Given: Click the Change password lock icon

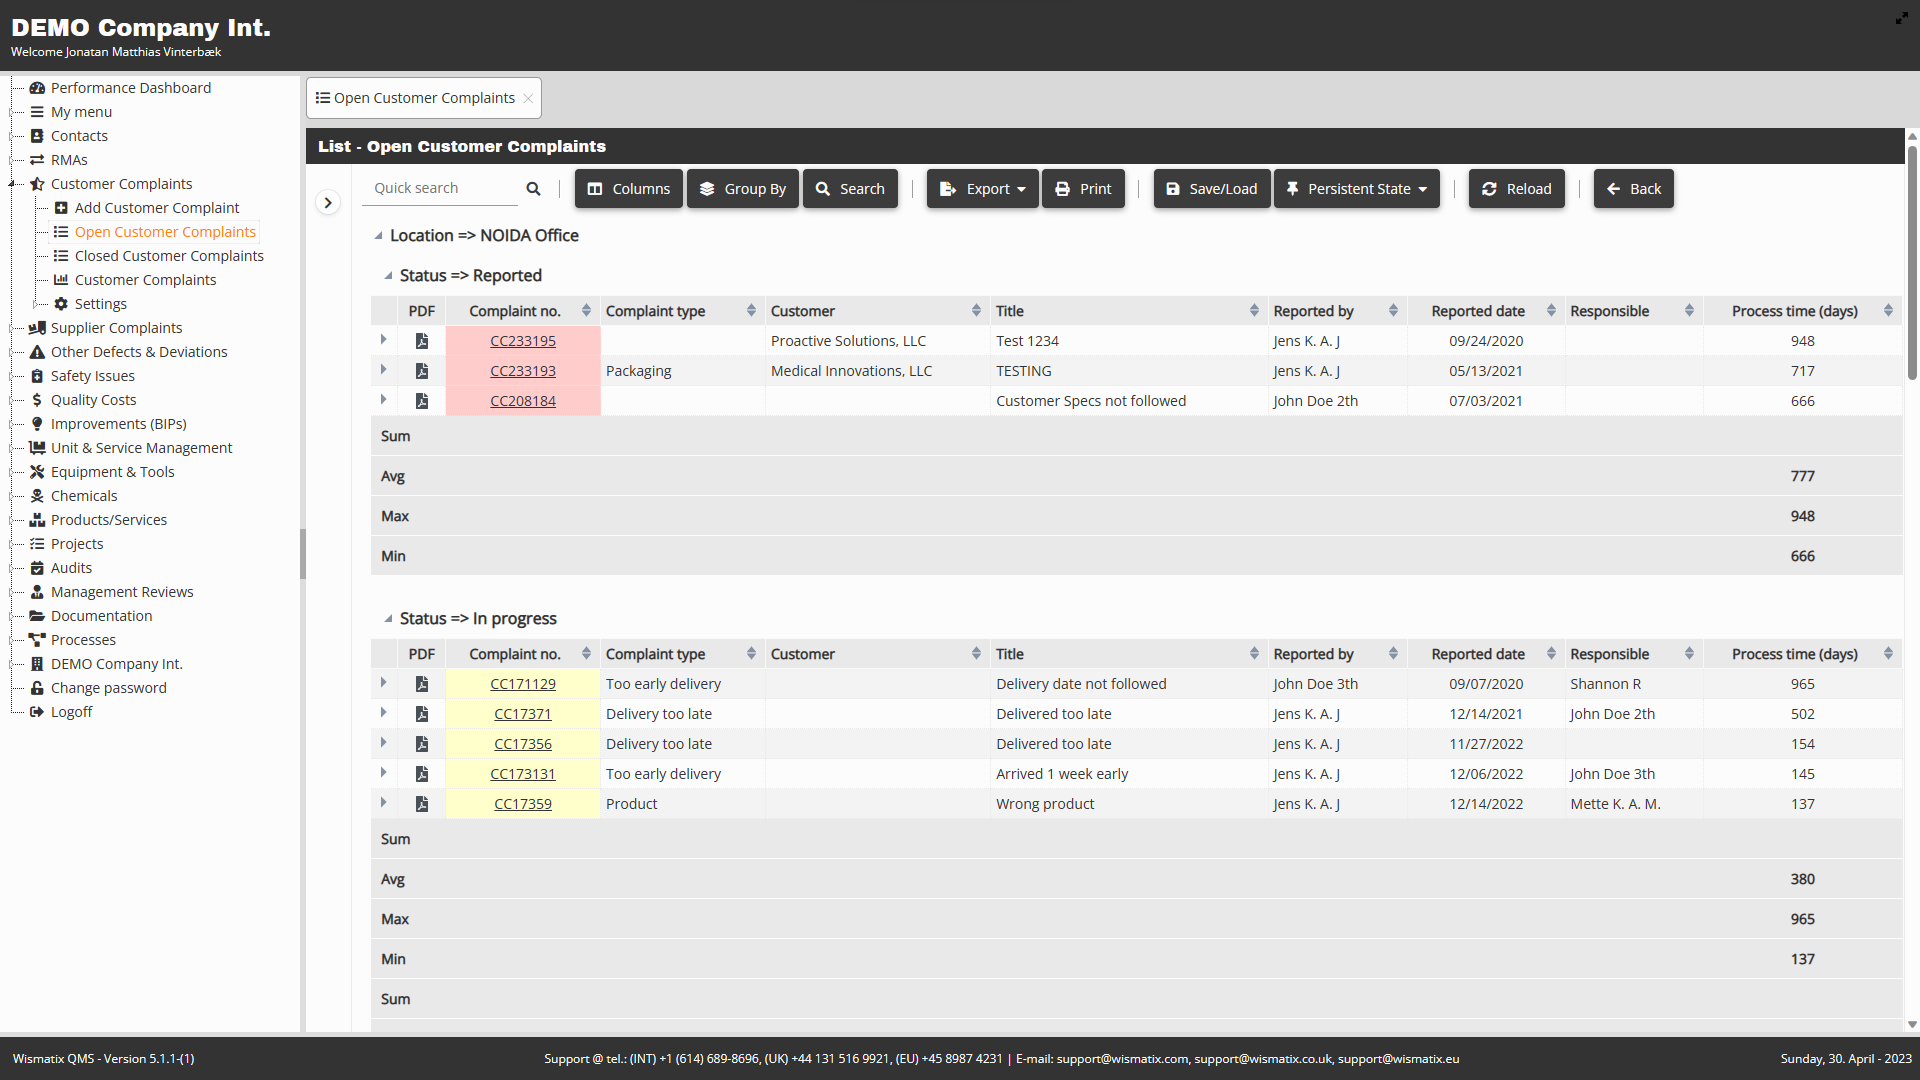Looking at the screenshot, I should pyautogui.click(x=37, y=688).
